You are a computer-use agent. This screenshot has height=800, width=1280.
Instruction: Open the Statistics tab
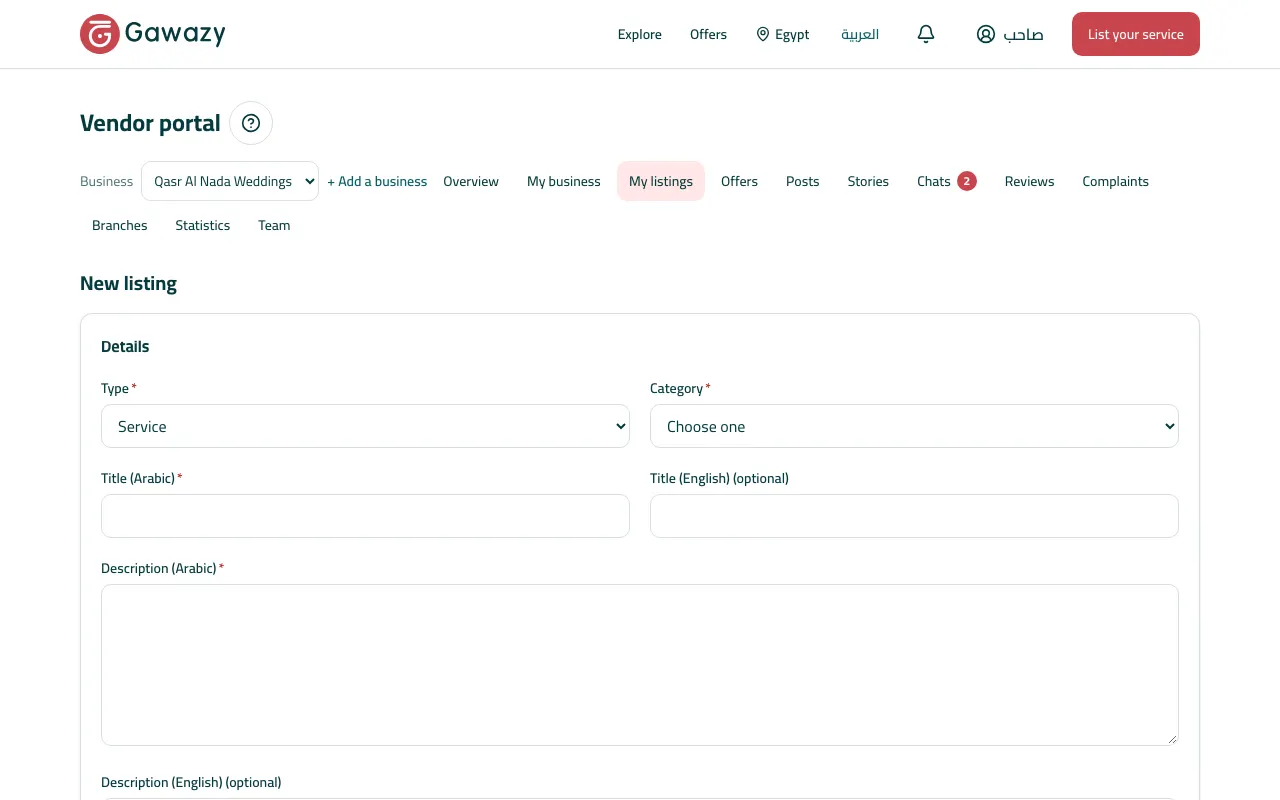(203, 225)
